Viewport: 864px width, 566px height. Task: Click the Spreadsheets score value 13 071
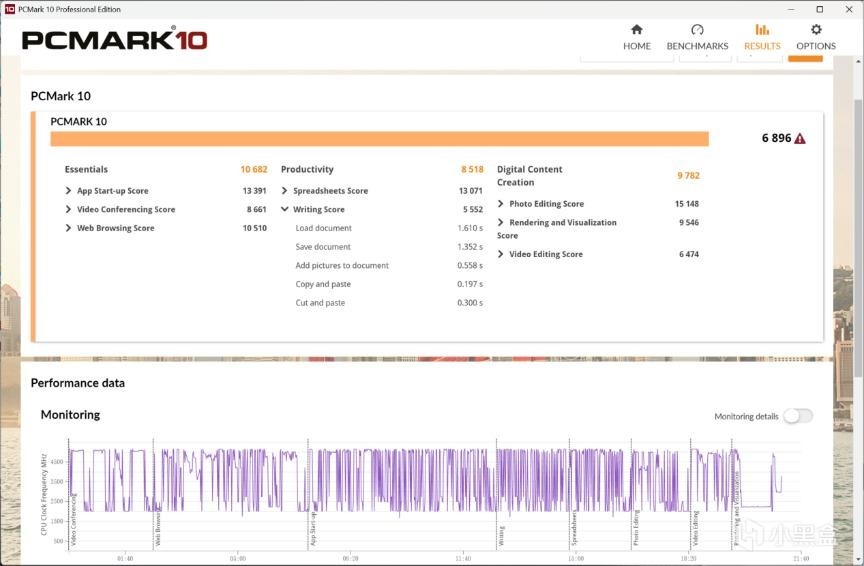click(471, 191)
